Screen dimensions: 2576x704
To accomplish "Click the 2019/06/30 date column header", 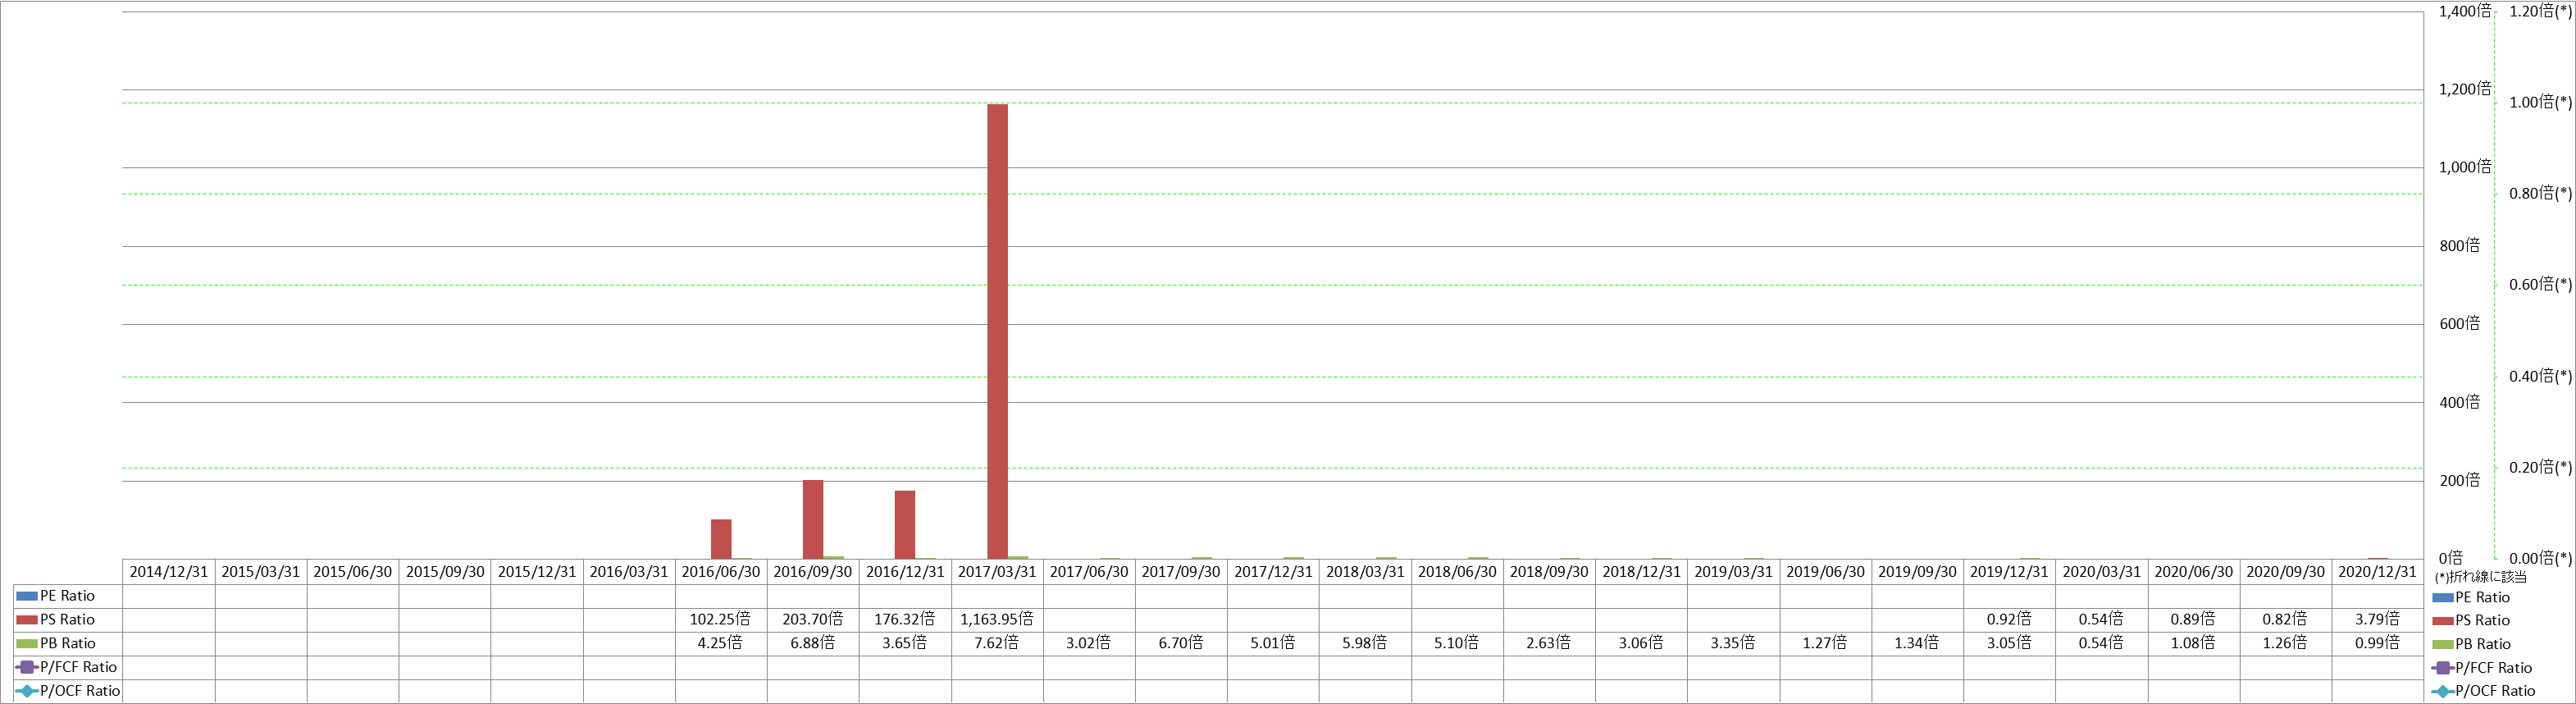I will (1825, 572).
